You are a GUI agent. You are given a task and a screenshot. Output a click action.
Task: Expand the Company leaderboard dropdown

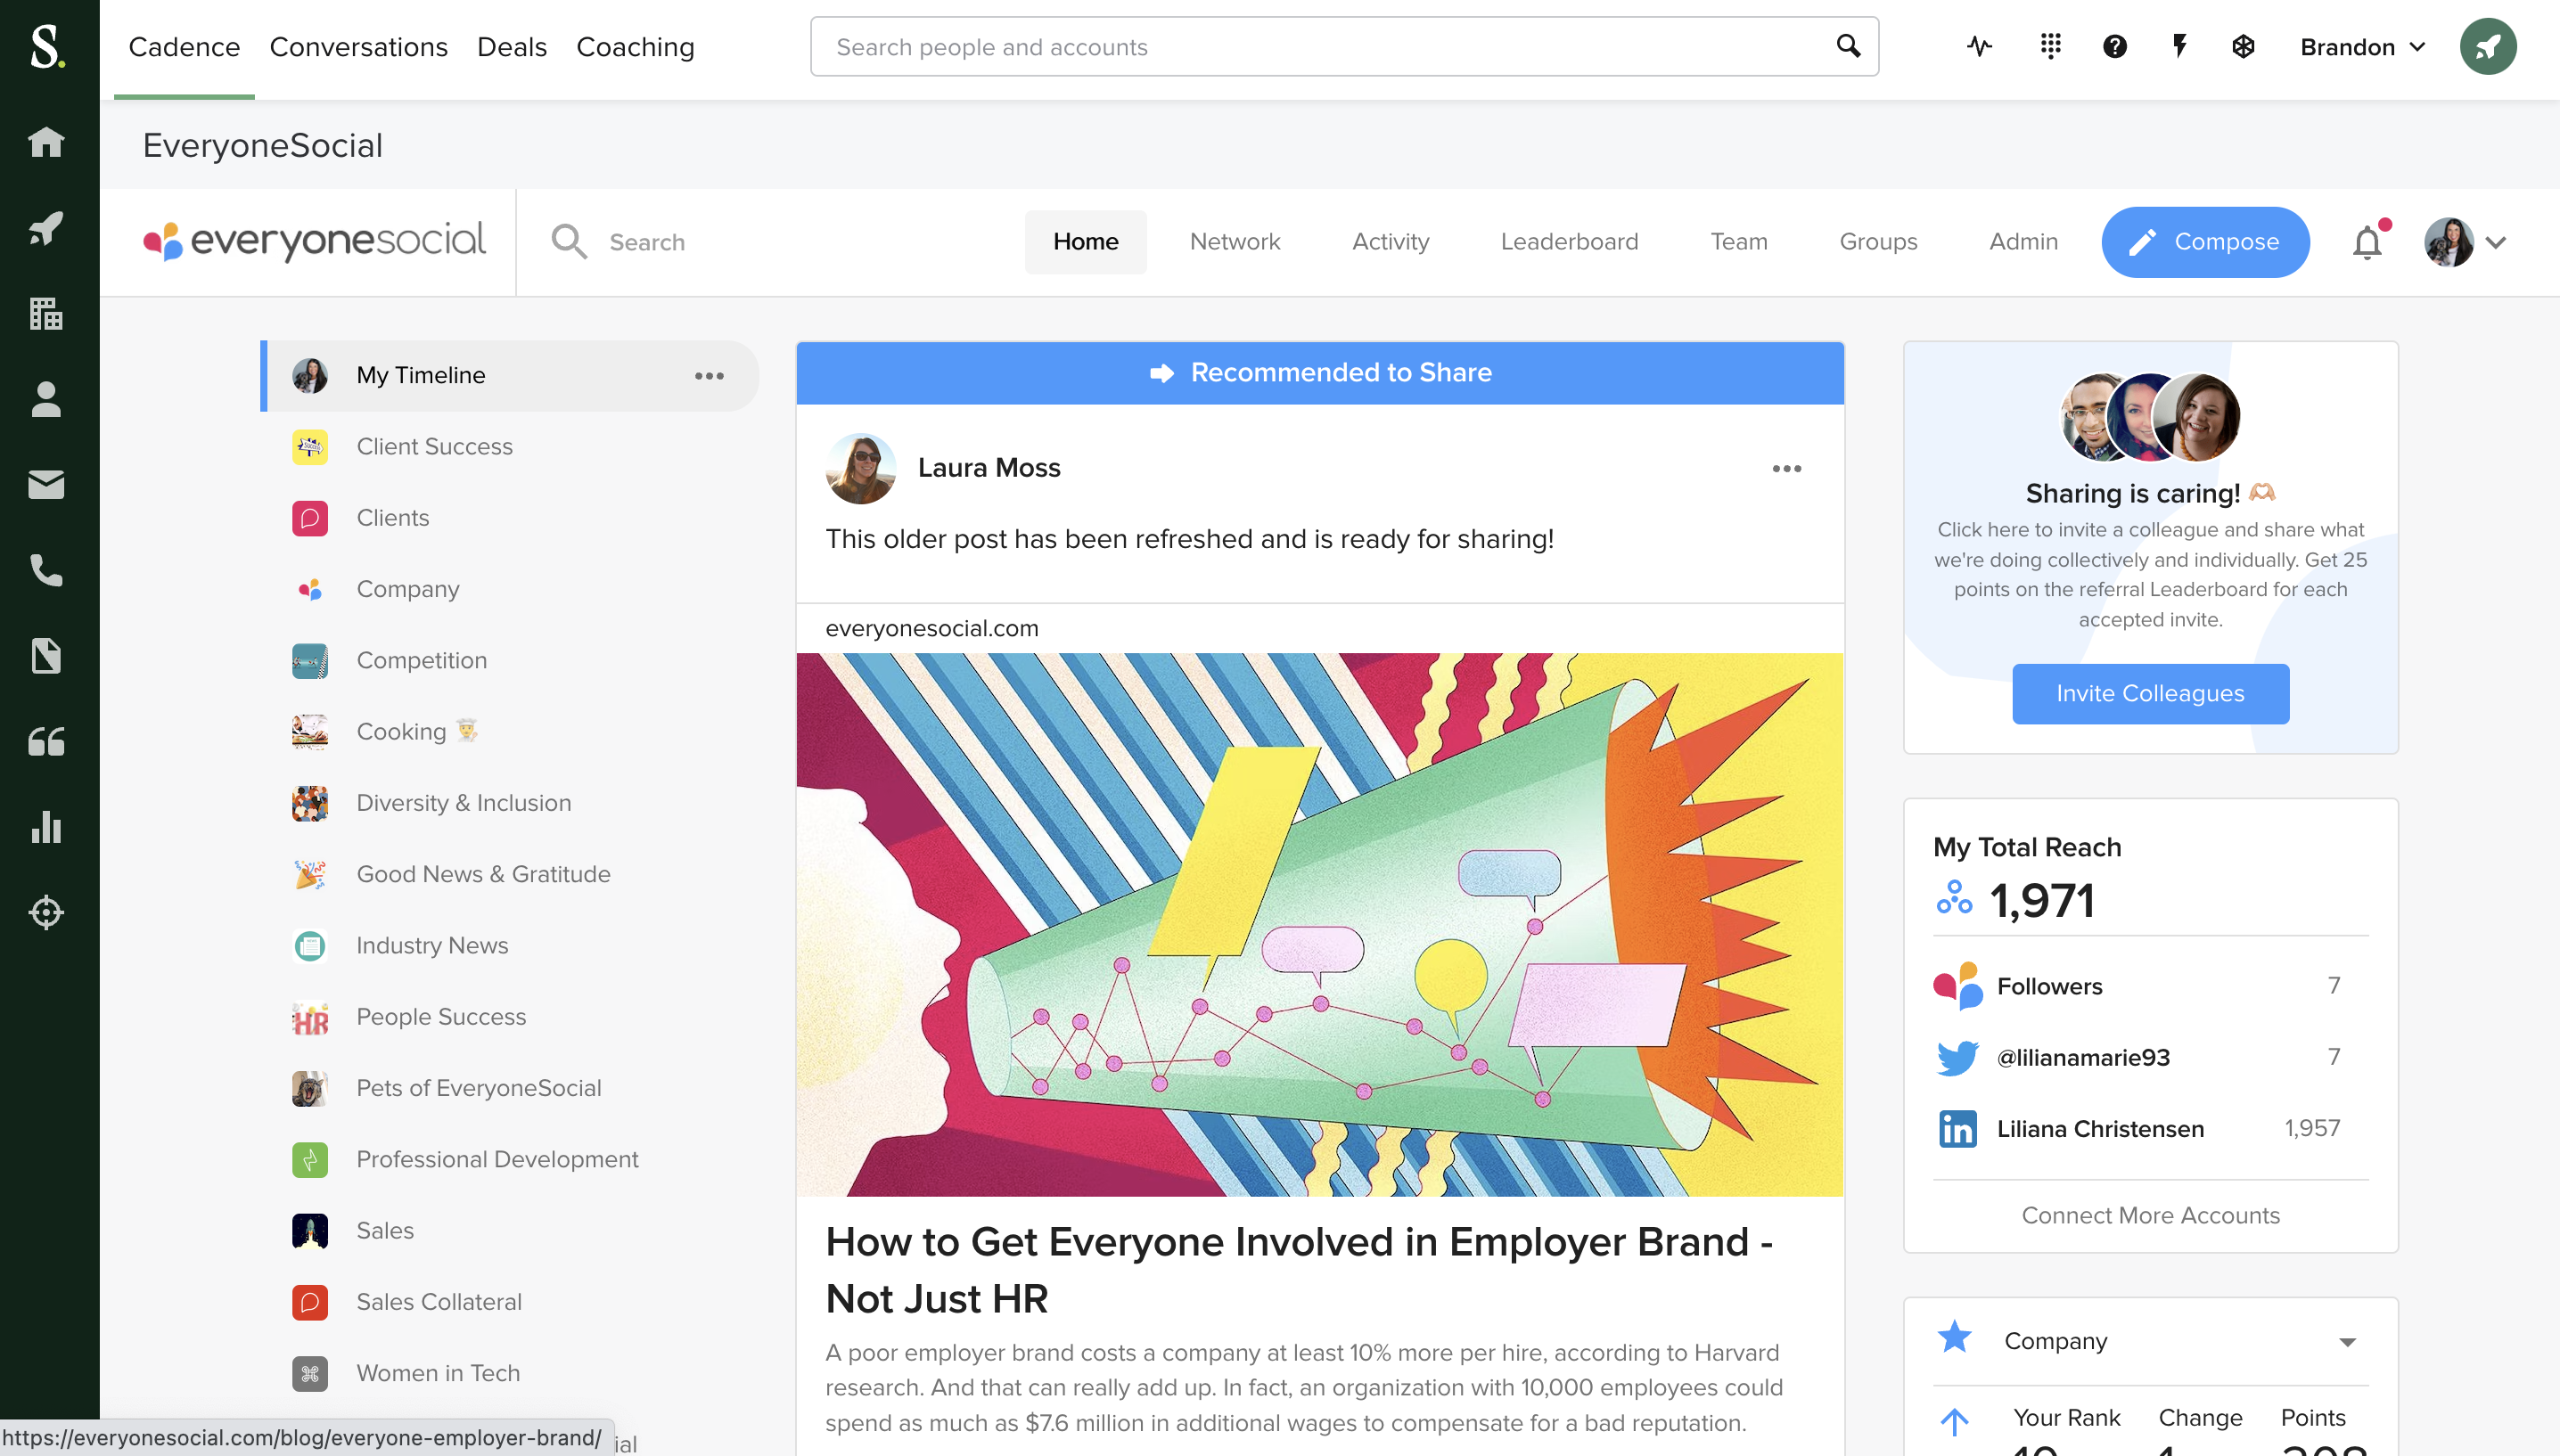[2347, 1341]
